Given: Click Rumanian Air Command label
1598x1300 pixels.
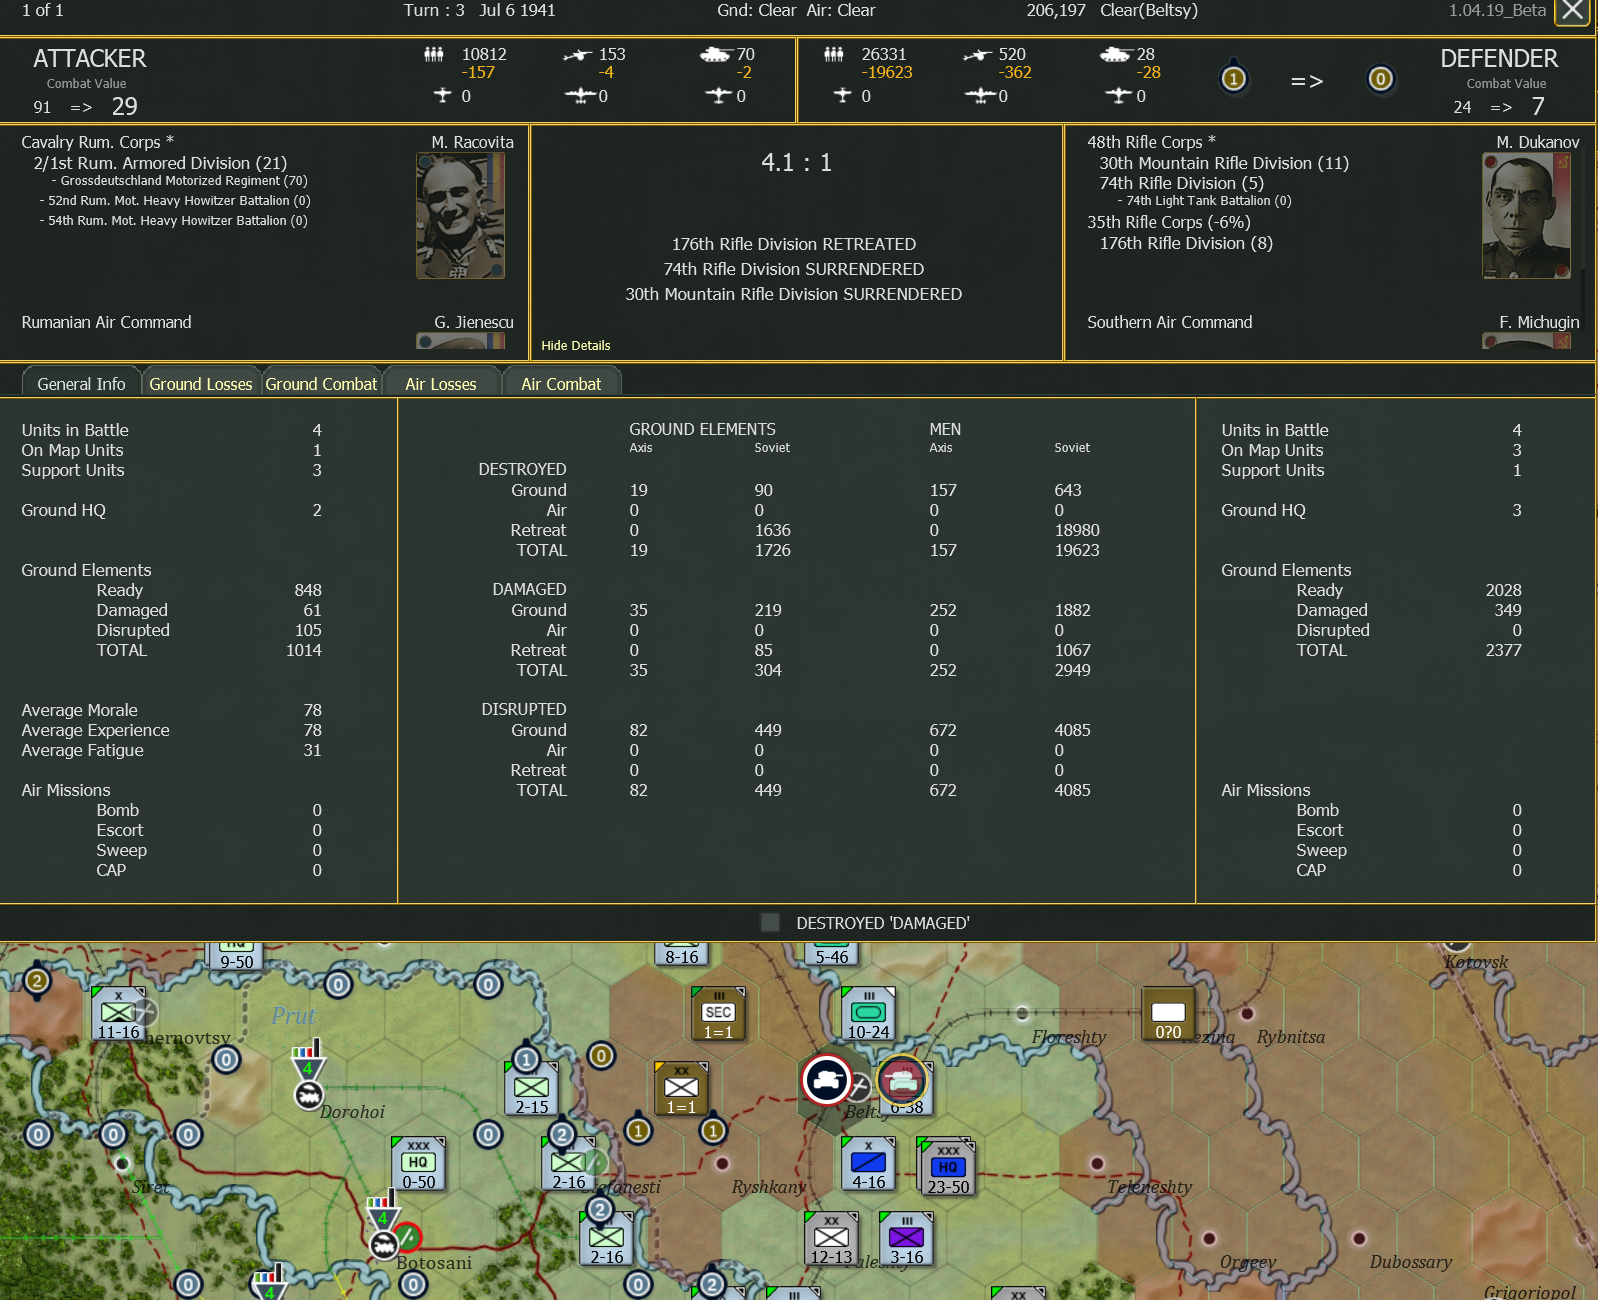Looking at the screenshot, I should tap(106, 322).
